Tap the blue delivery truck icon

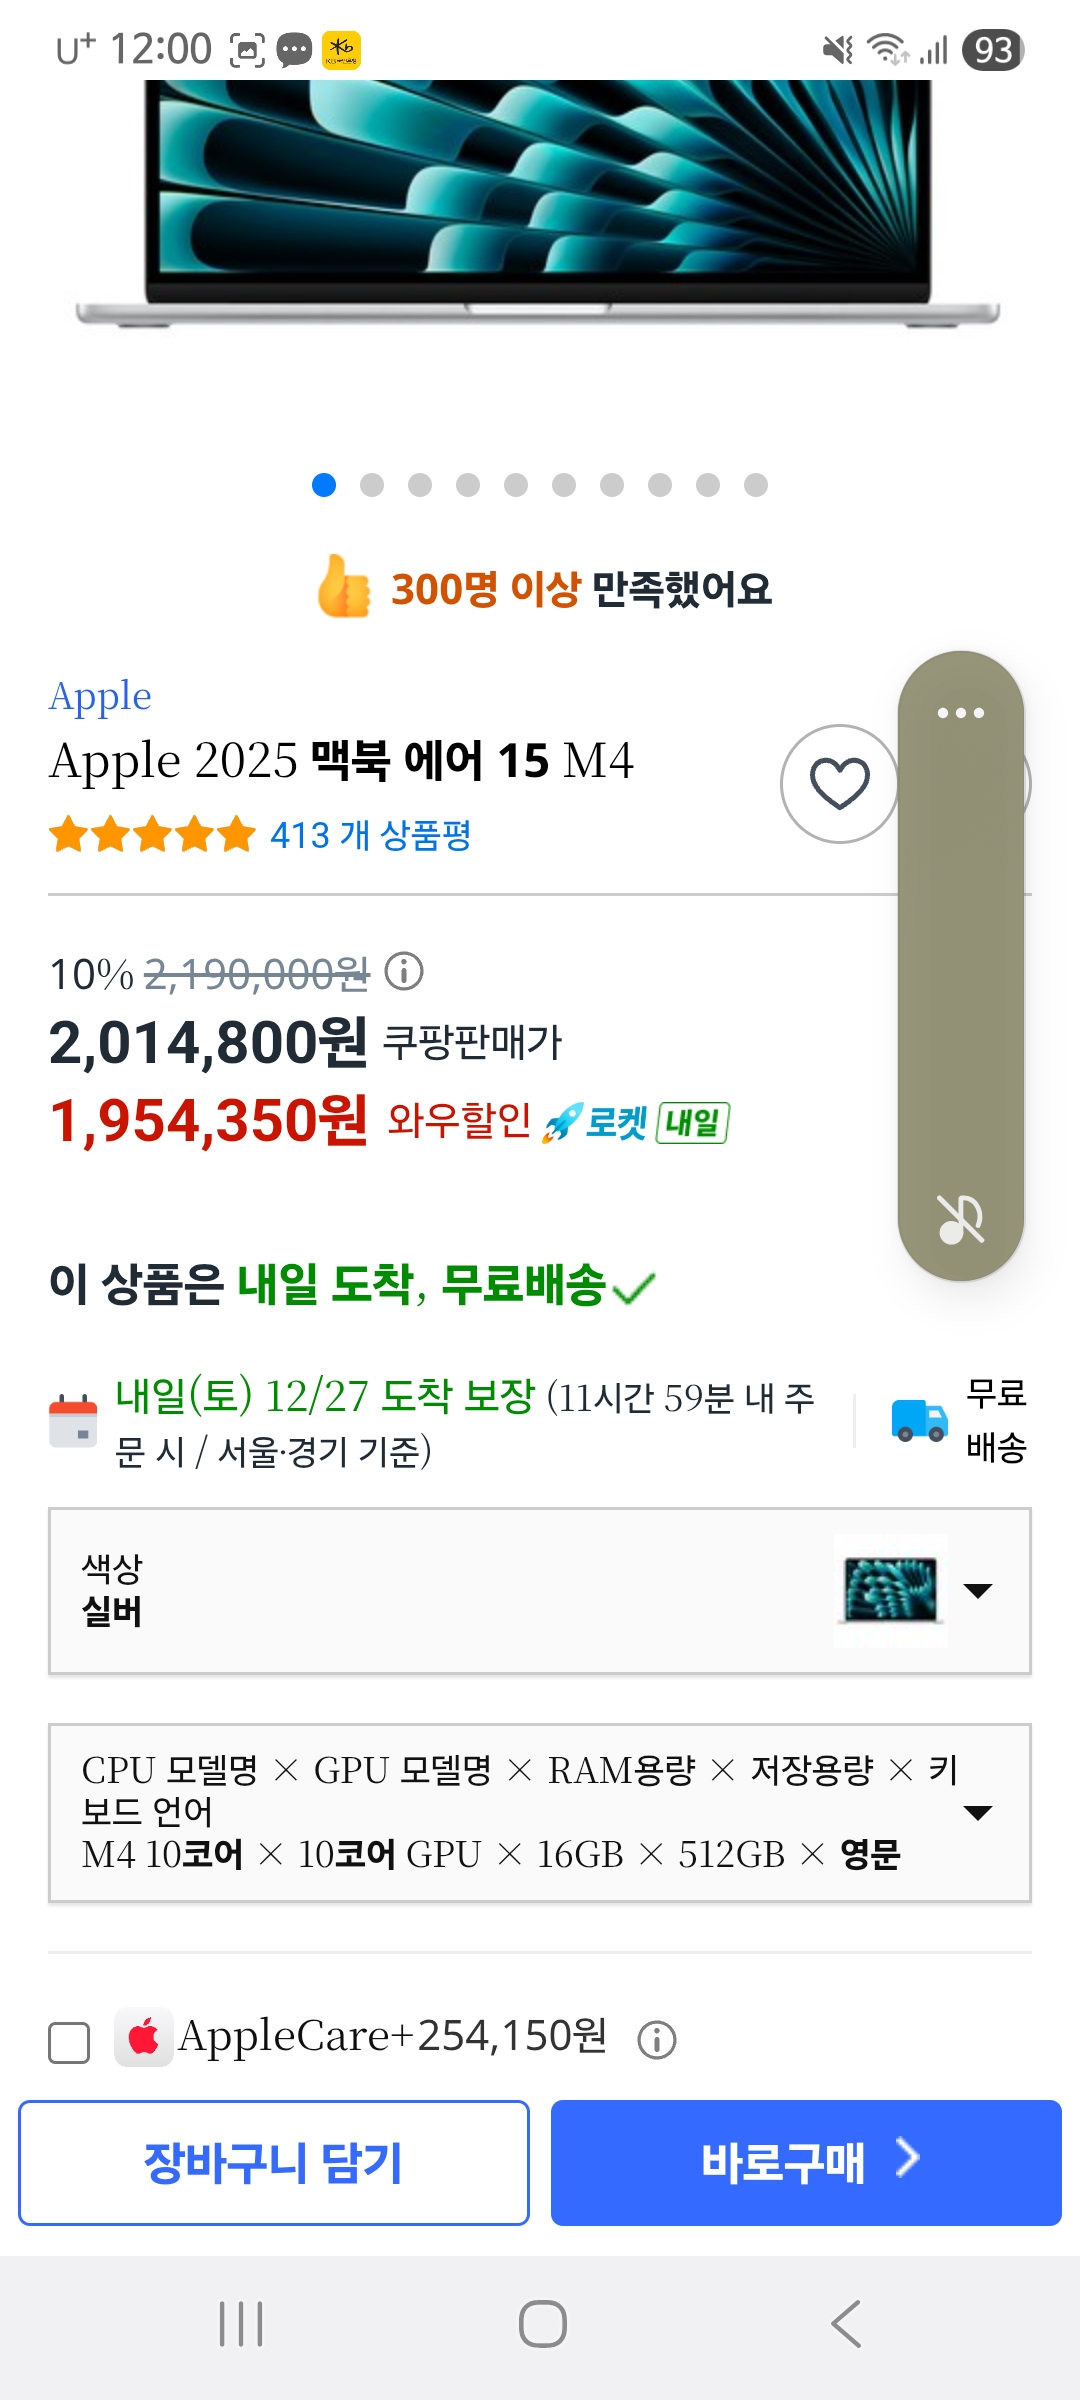pos(919,1419)
